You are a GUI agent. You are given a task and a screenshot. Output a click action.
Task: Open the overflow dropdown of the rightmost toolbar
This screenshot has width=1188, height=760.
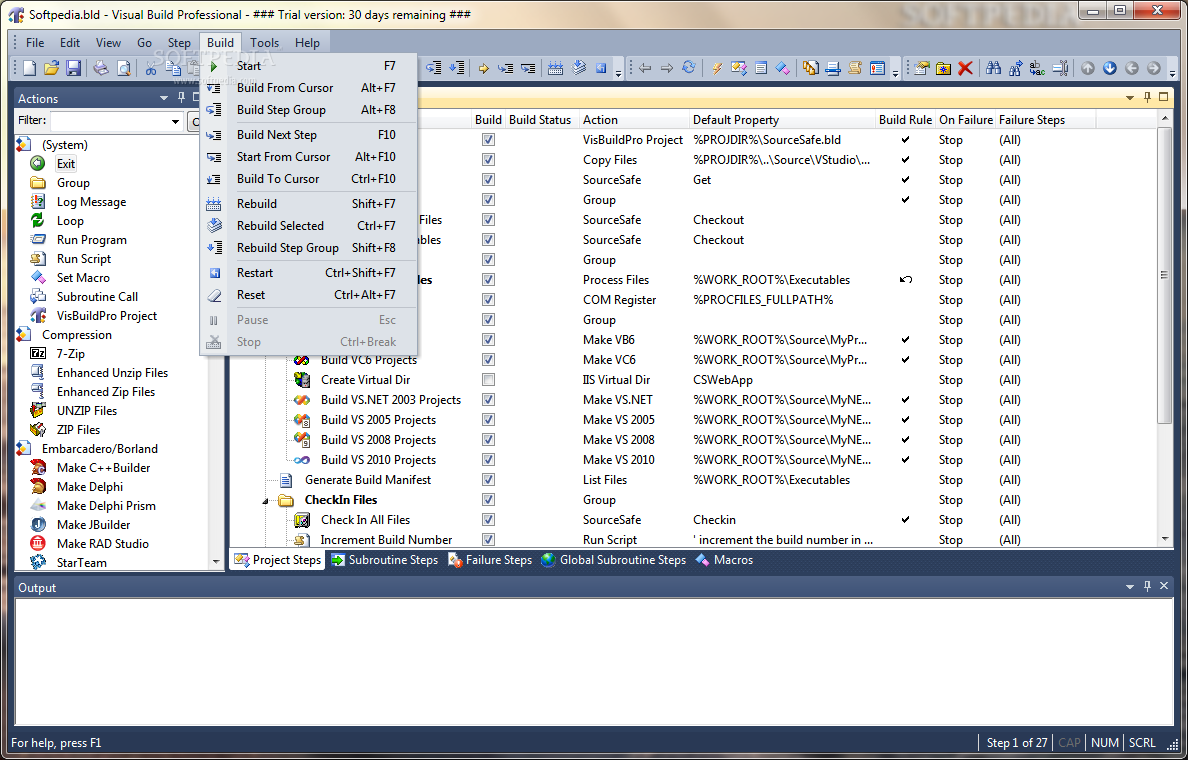(x=1173, y=73)
